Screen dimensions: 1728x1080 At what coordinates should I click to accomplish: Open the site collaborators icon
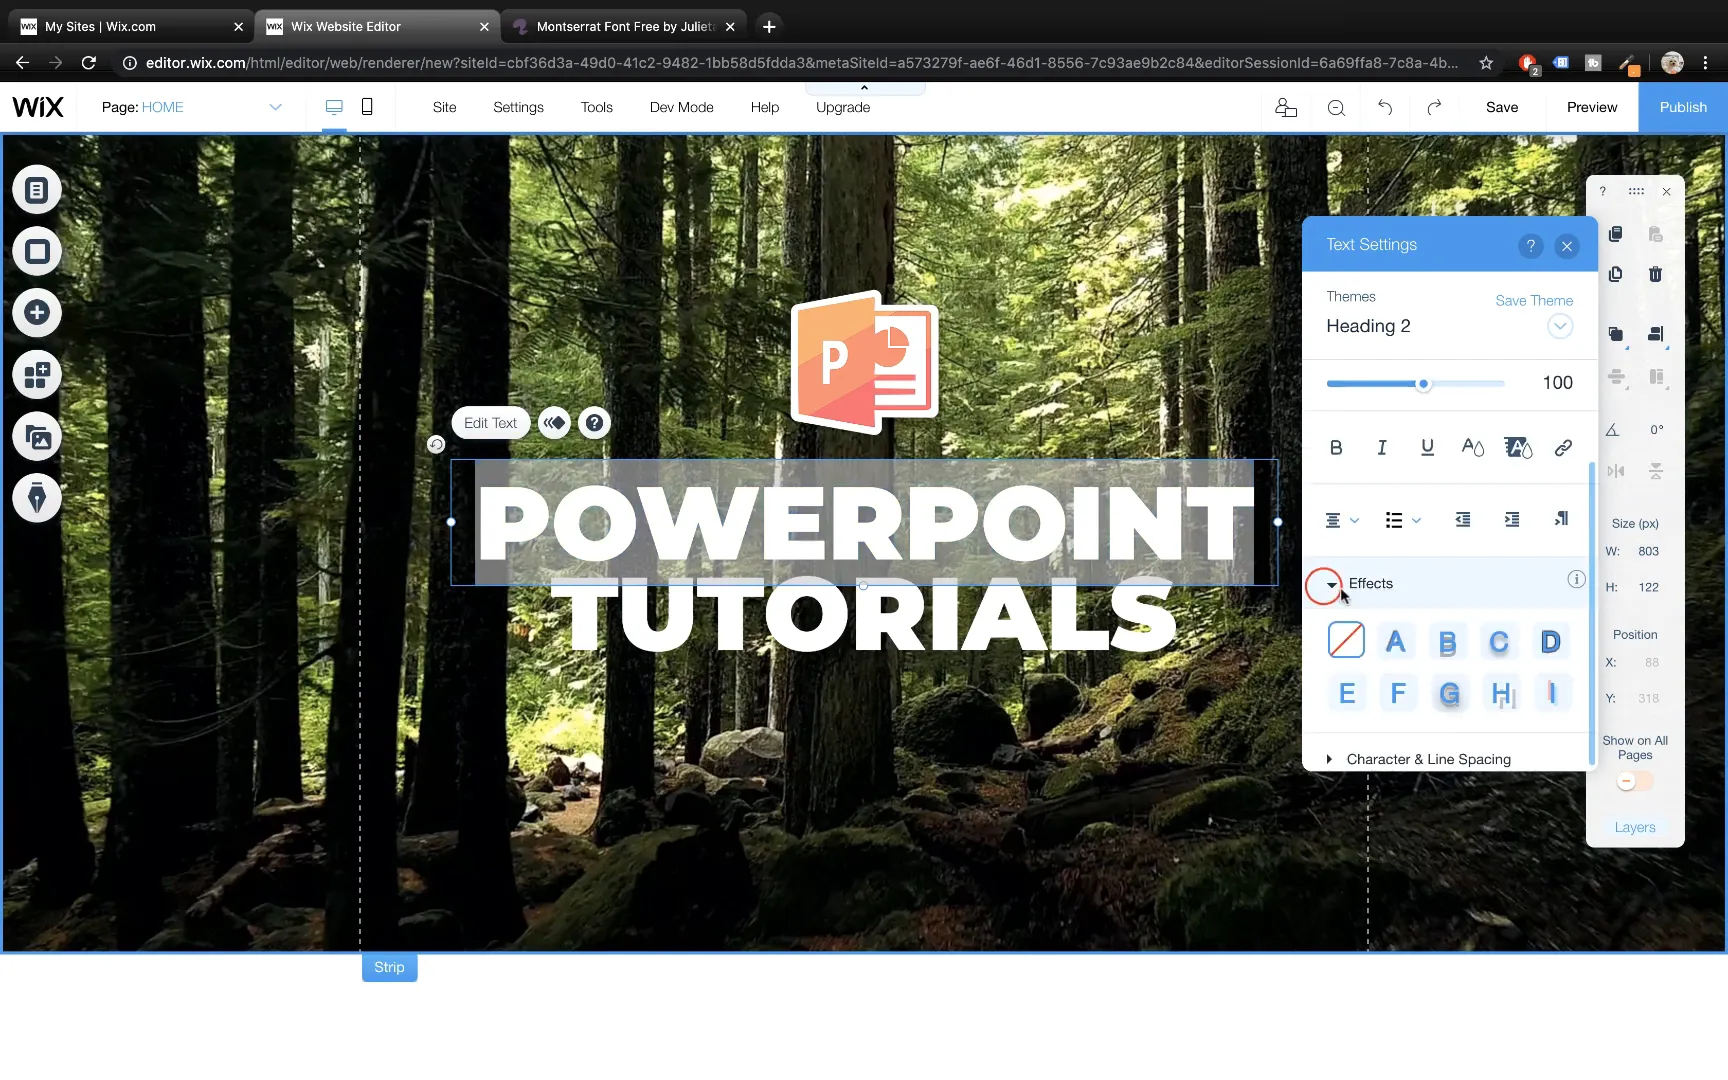pyautogui.click(x=1286, y=107)
